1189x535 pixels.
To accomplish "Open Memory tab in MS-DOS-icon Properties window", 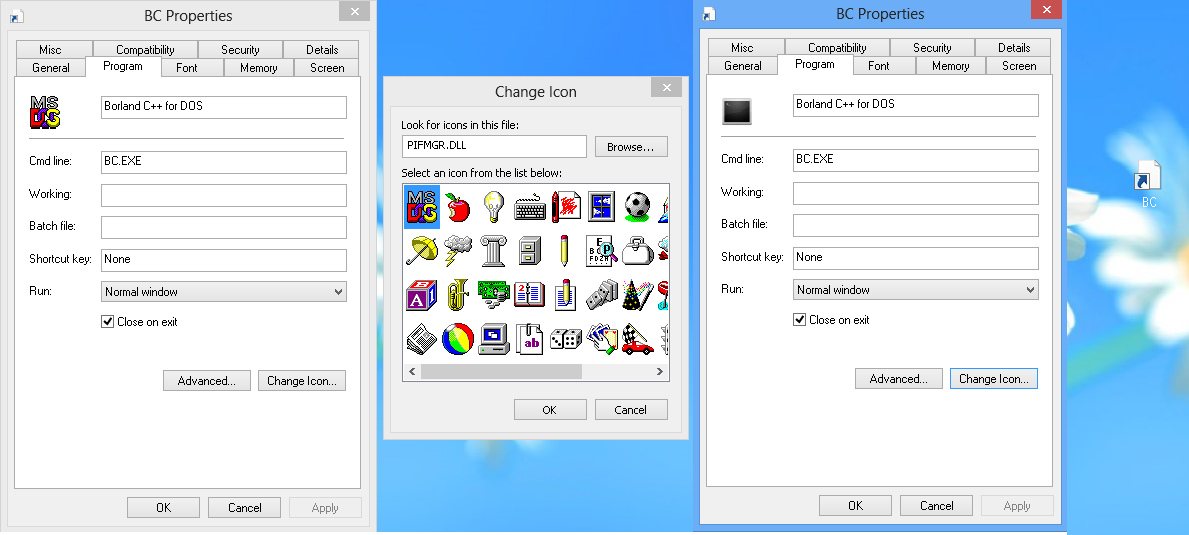I will coord(259,67).
